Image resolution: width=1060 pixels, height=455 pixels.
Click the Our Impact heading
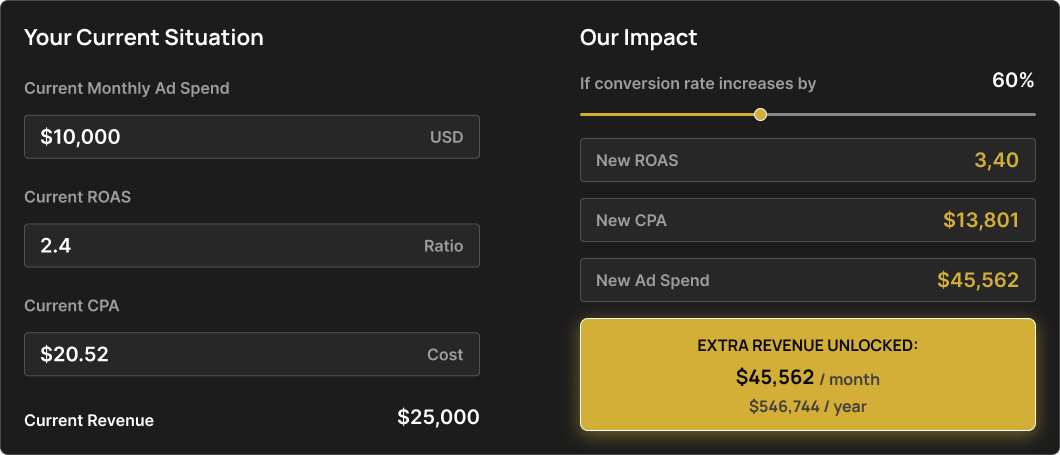[638, 37]
